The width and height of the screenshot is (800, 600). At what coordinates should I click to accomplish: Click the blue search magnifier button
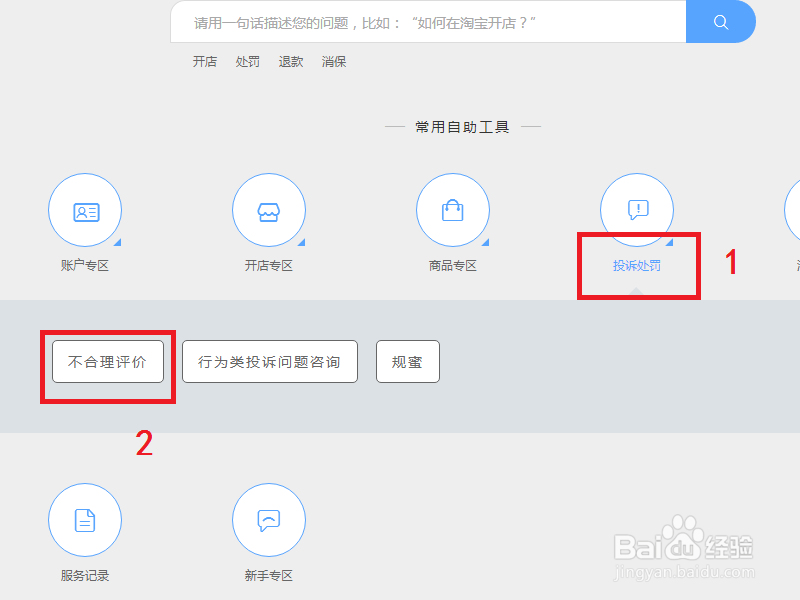point(720,22)
